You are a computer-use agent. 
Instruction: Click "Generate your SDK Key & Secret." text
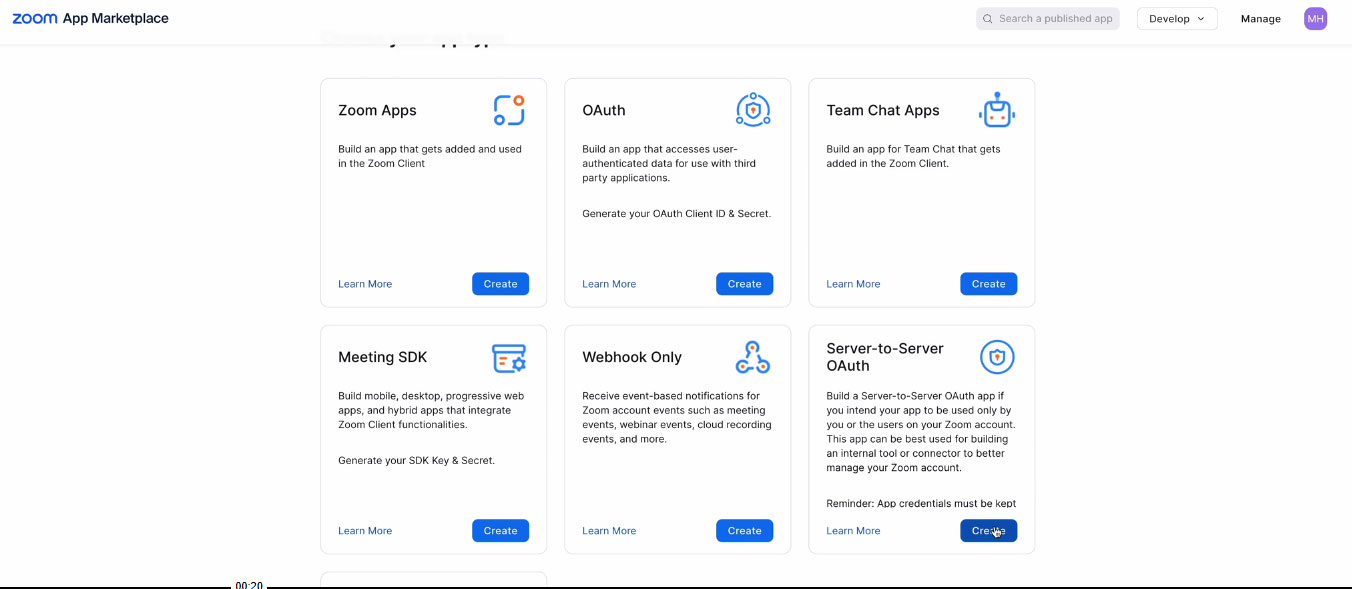(x=416, y=460)
